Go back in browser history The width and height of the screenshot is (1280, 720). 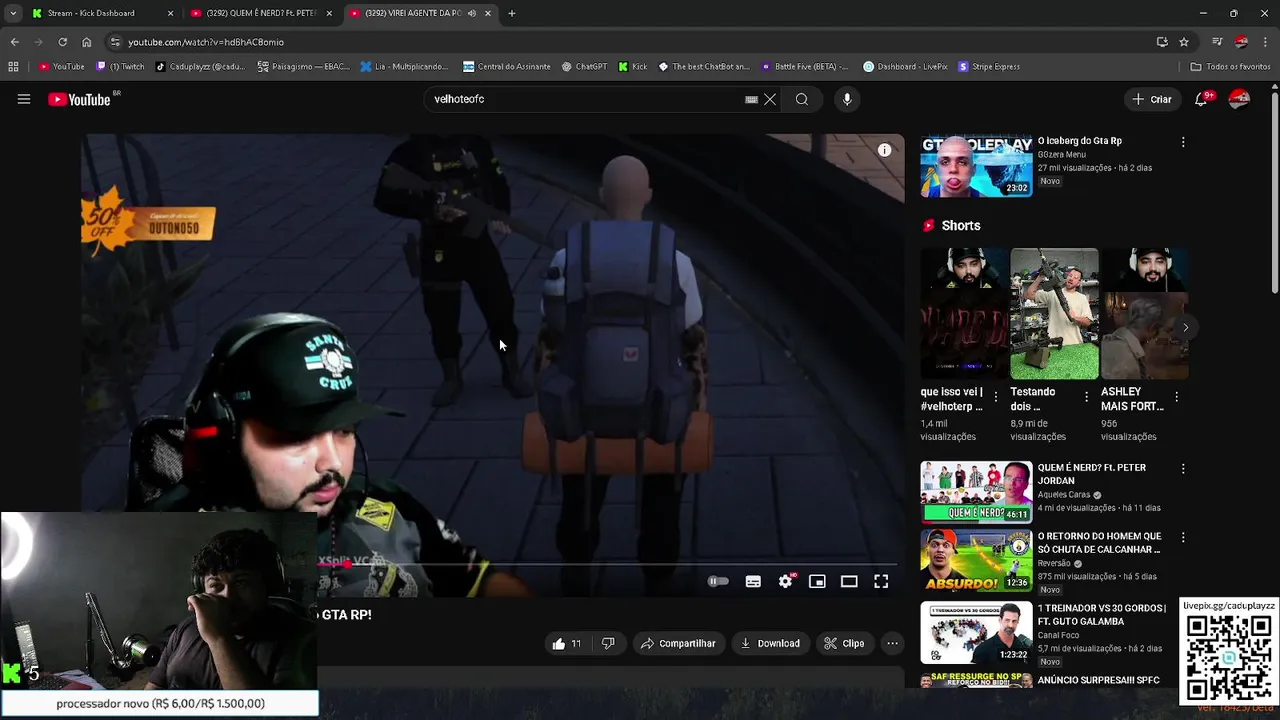click(14, 42)
